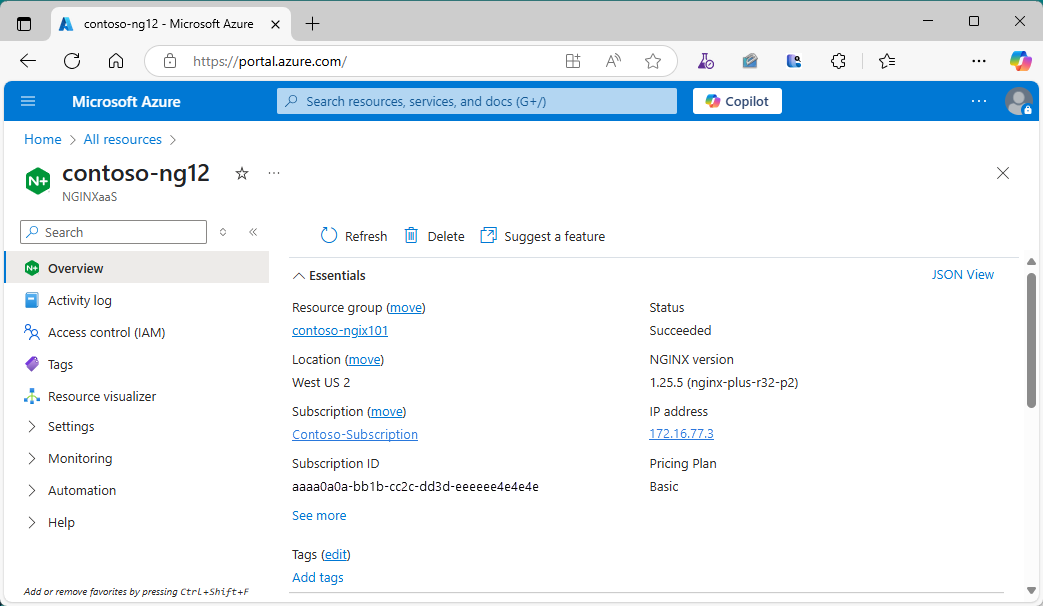Click IP address 172.16.77.3 link
1043x606 pixels.
click(x=681, y=434)
